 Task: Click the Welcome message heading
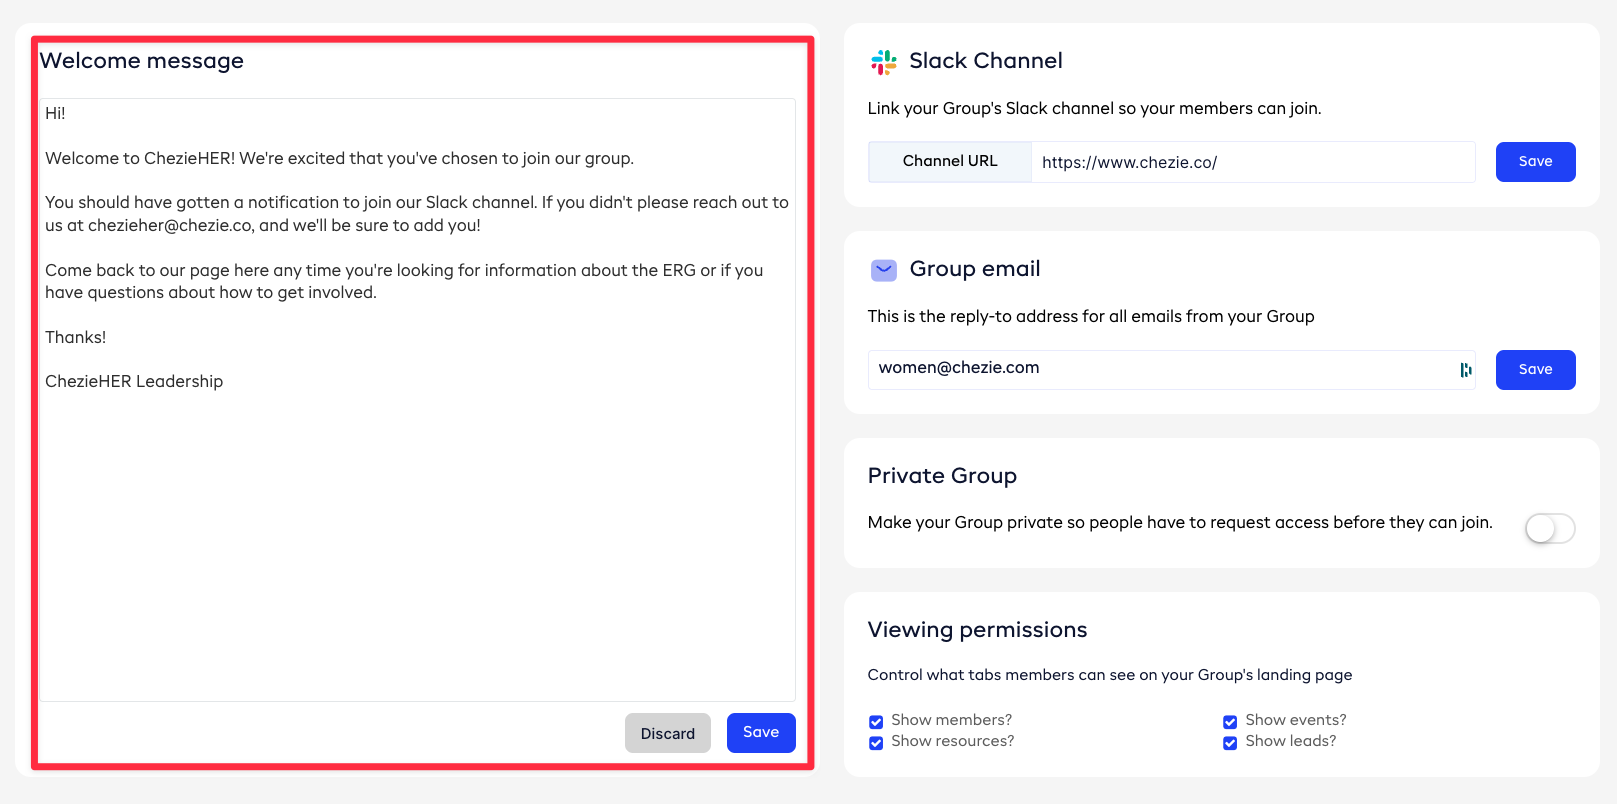click(142, 61)
